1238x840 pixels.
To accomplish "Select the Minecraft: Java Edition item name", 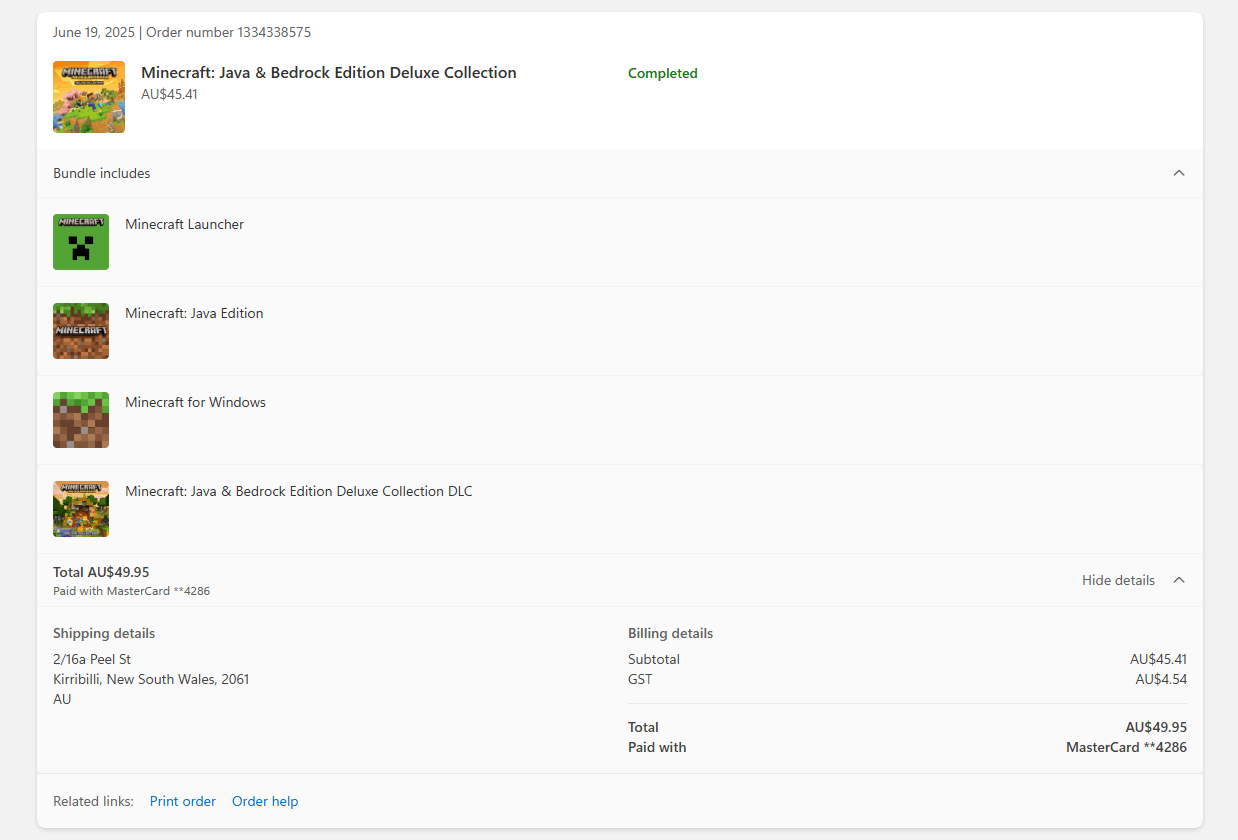I will click(x=194, y=313).
